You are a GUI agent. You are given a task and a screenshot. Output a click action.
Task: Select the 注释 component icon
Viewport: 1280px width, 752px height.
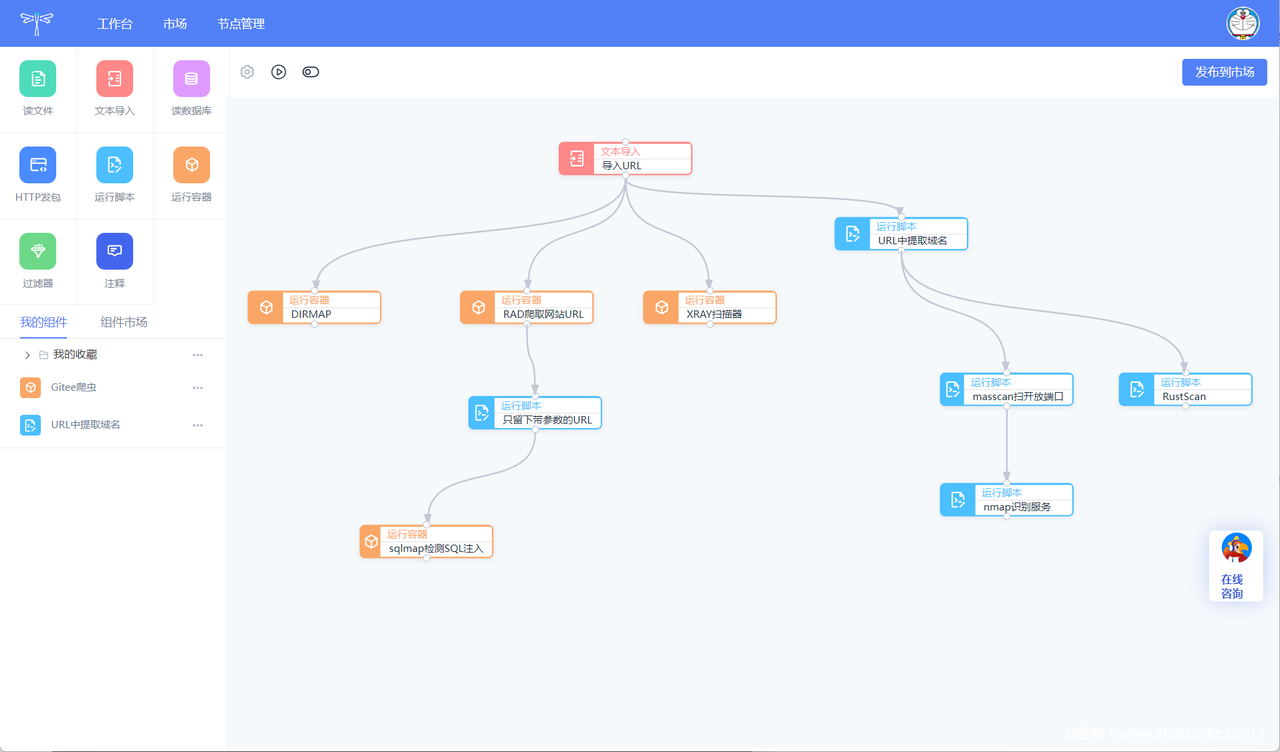tap(114, 251)
